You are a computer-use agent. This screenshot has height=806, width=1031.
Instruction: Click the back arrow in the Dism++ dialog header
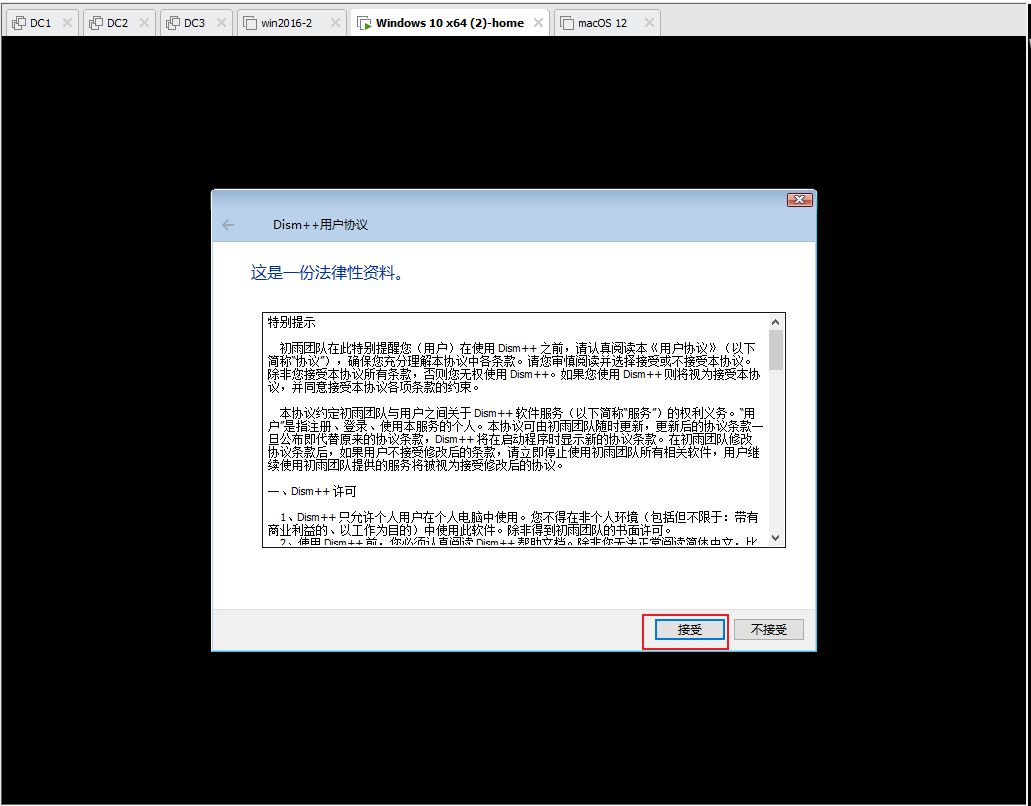click(x=228, y=225)
